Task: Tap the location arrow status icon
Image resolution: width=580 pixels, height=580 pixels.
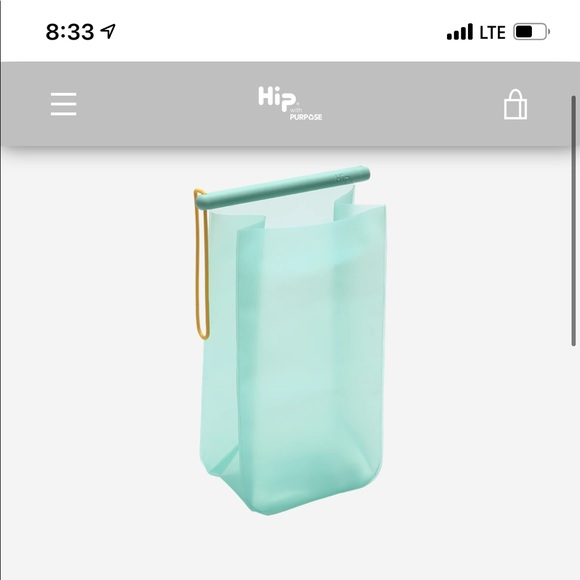Action: (108, 31)
